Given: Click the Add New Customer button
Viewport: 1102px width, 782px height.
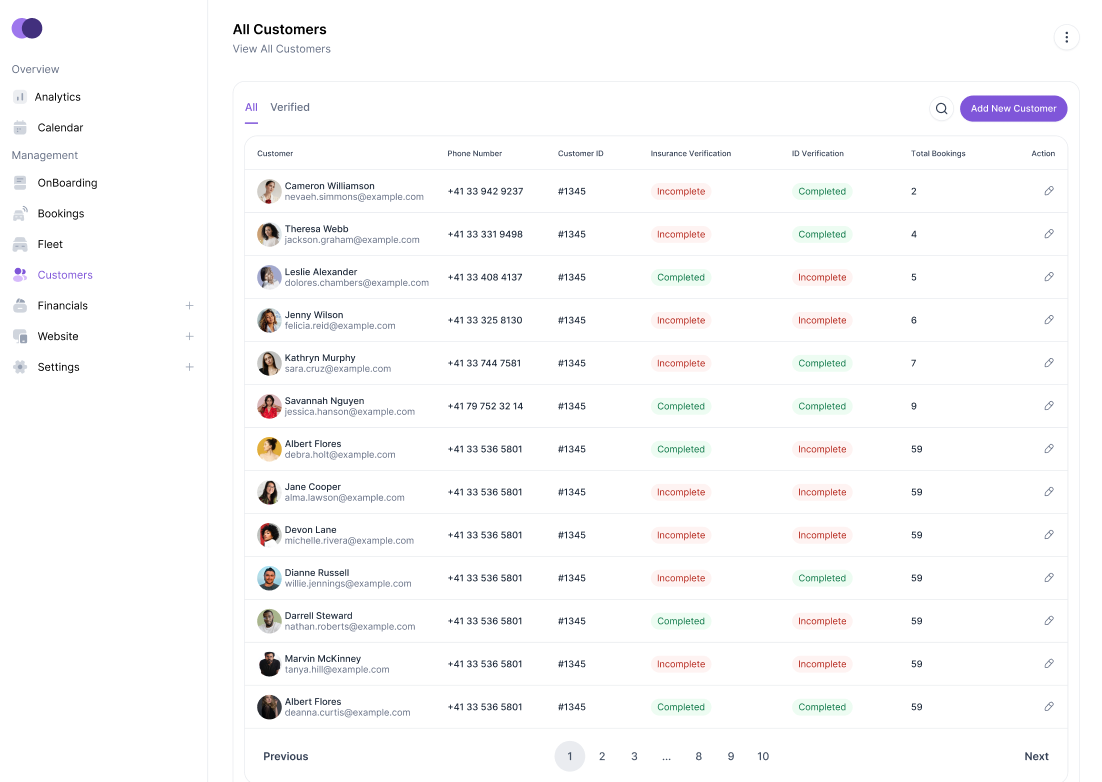Looking at the screenshot, I should pos(1013,108).
